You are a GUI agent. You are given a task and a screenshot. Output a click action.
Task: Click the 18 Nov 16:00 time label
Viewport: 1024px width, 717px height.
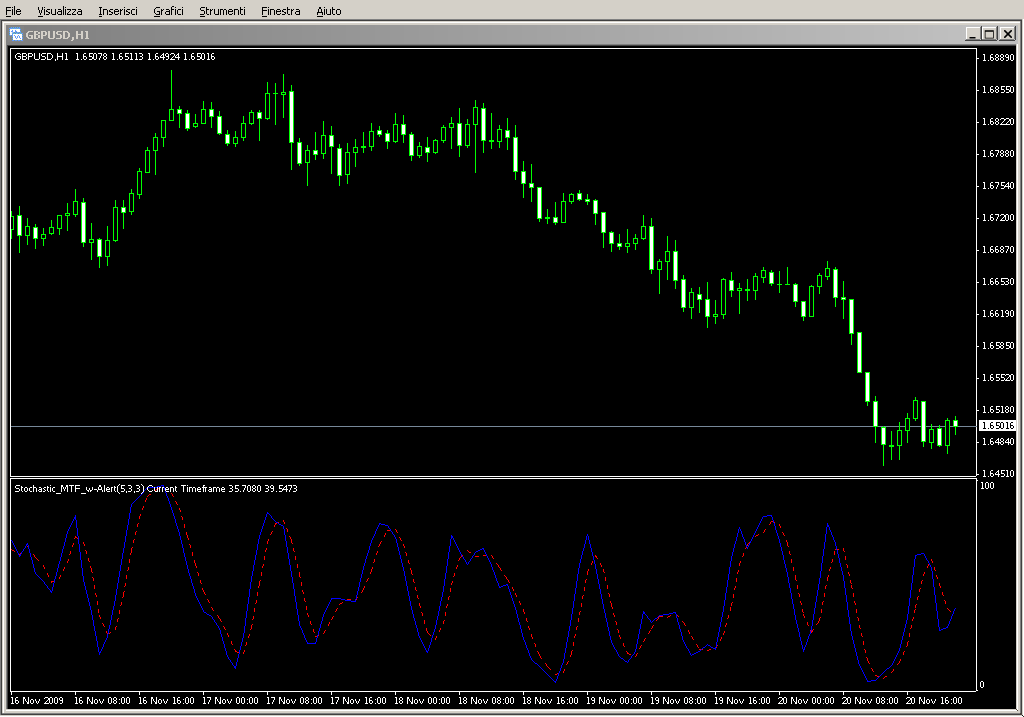coord(550,701)
